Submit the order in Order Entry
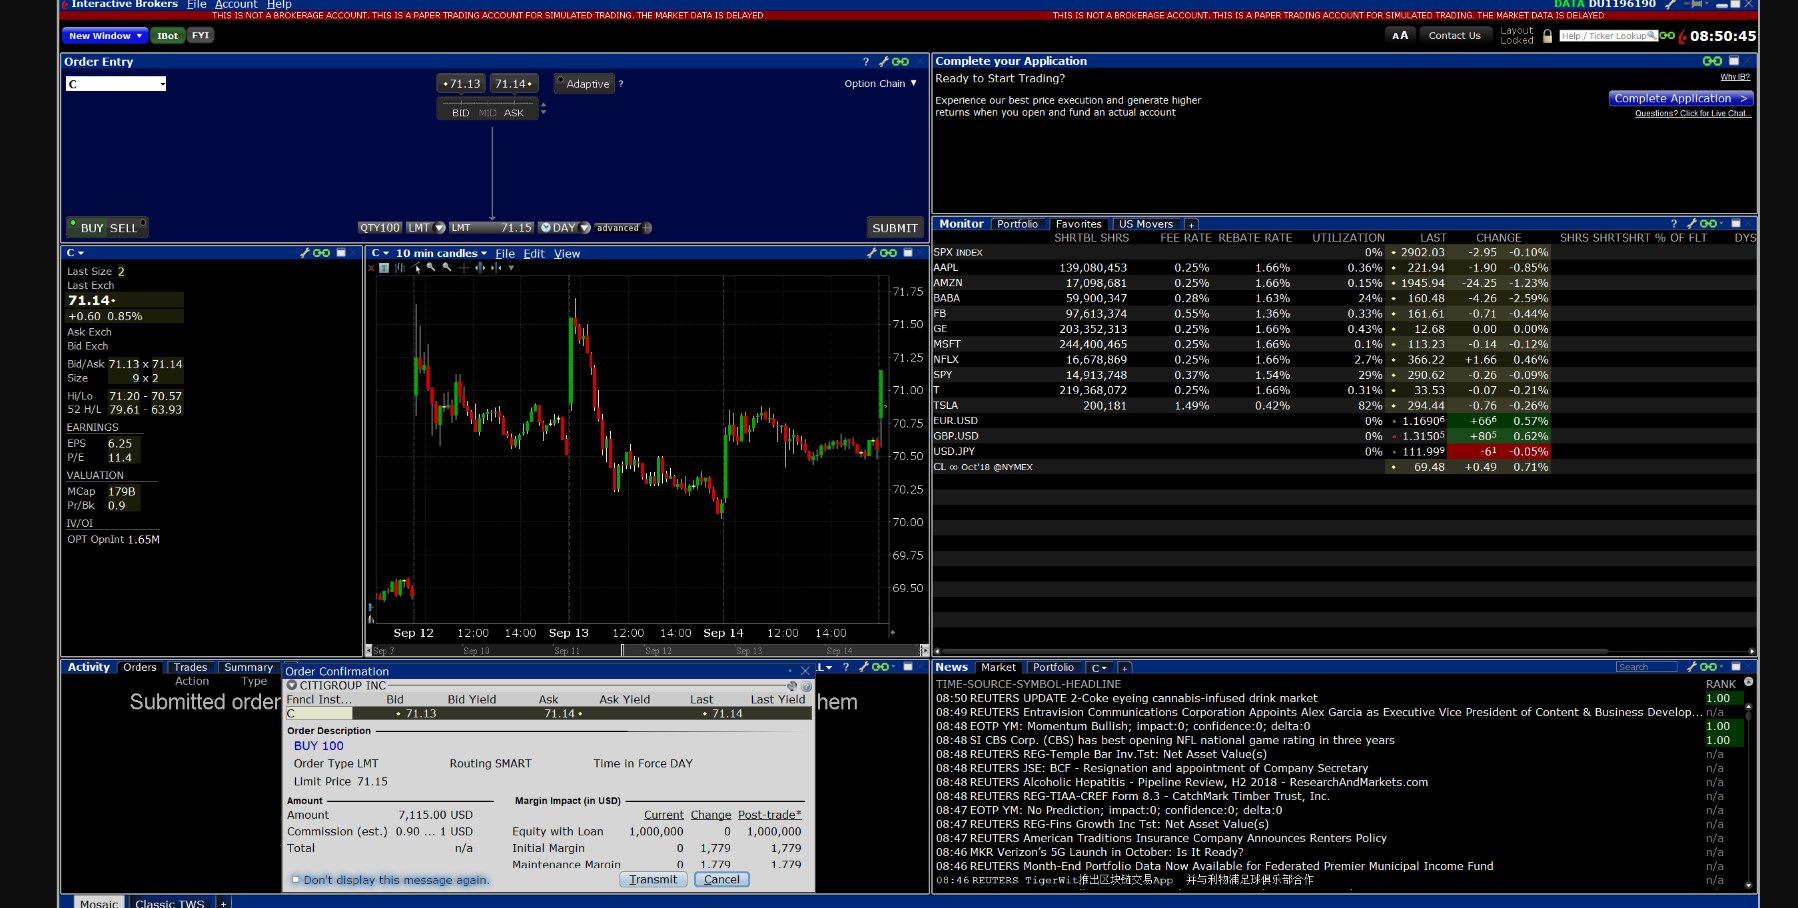1798x908 pixels. [x=894, y=228]
